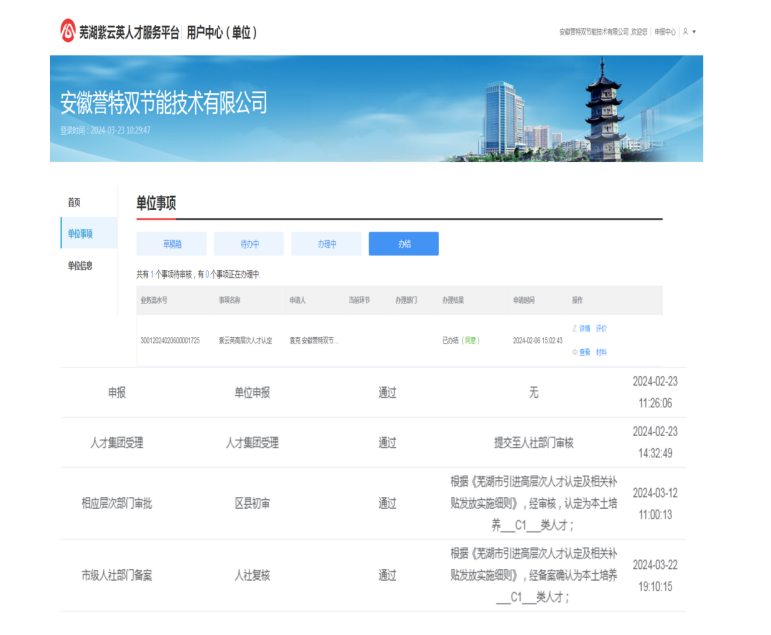
Task: Switch to the 办理中 tab
Action: point(326,244)
